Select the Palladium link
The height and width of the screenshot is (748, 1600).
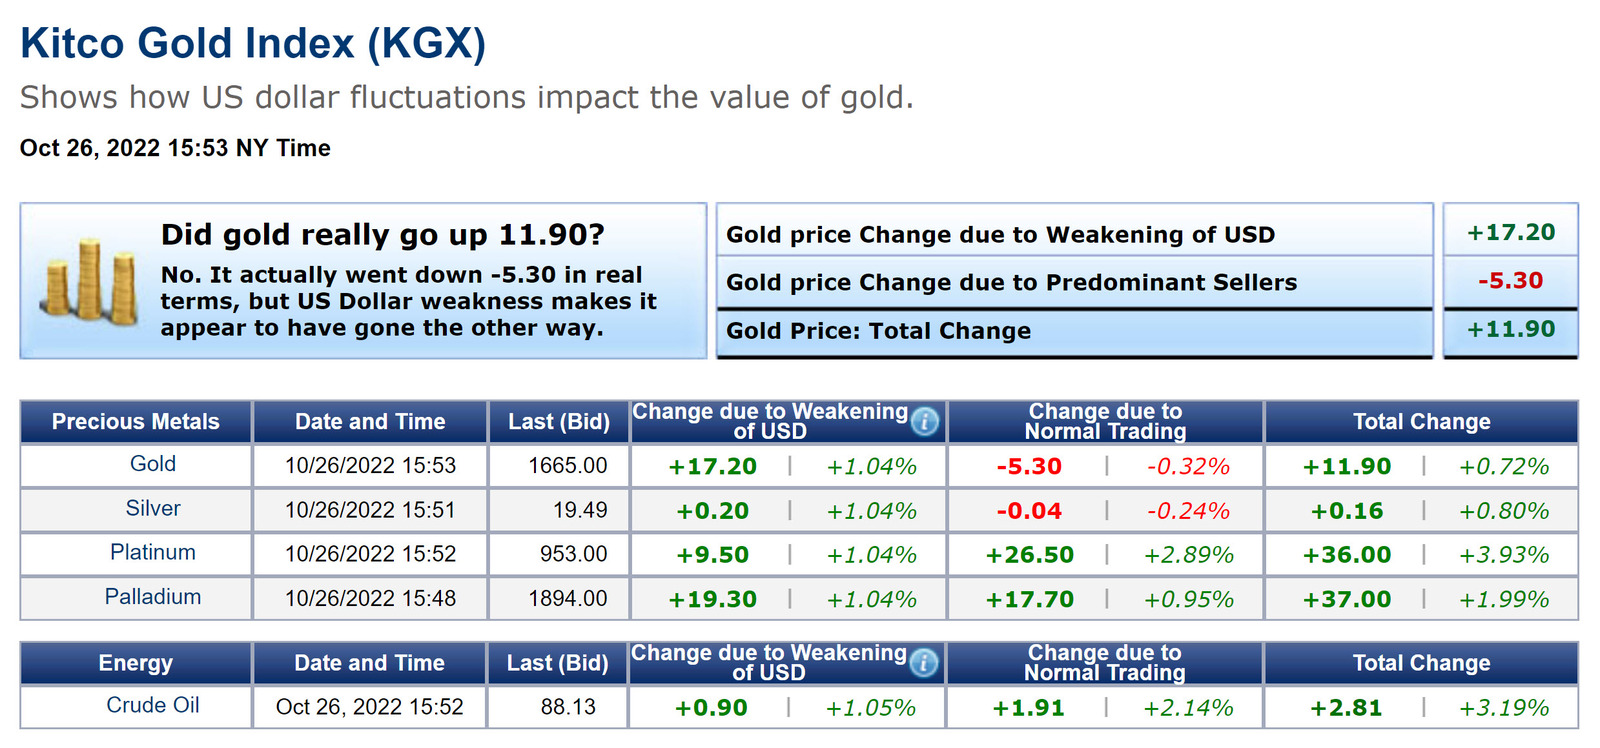tap(153, 597)
